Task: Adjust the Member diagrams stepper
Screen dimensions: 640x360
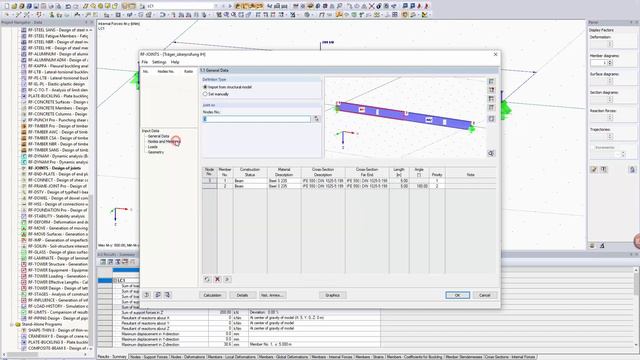Action: [x=610, y=63]
